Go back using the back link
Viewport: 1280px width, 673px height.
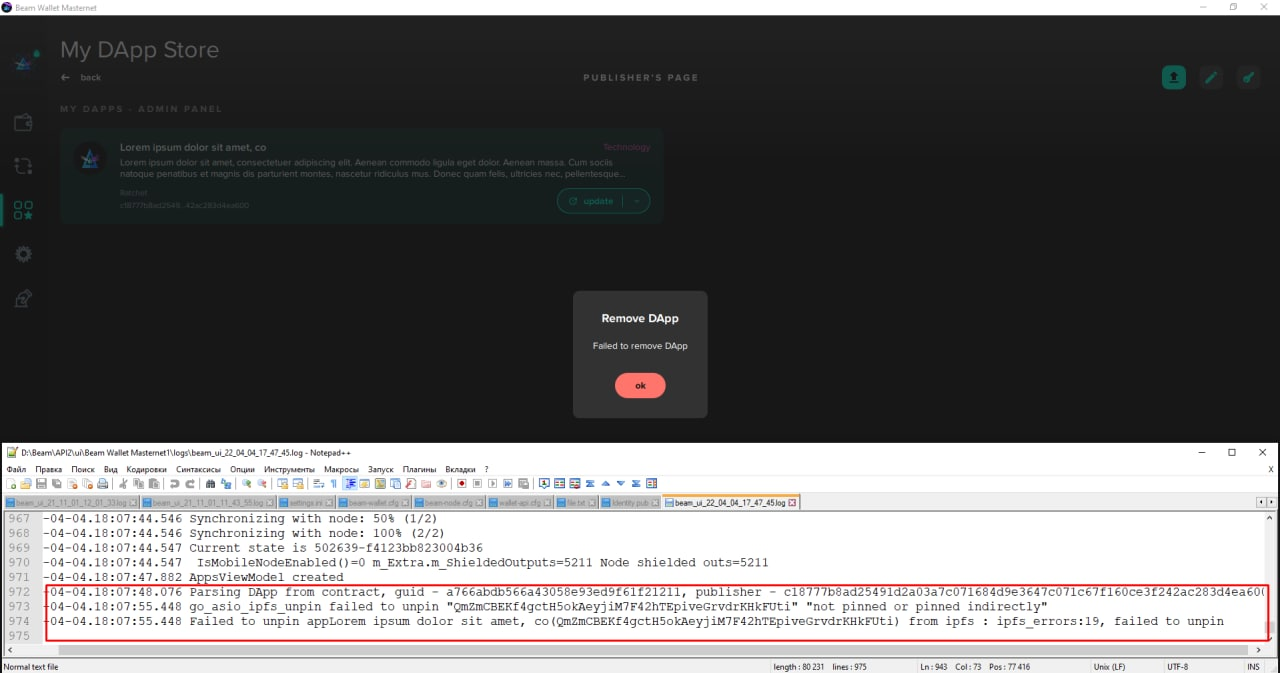coord(81,77)
